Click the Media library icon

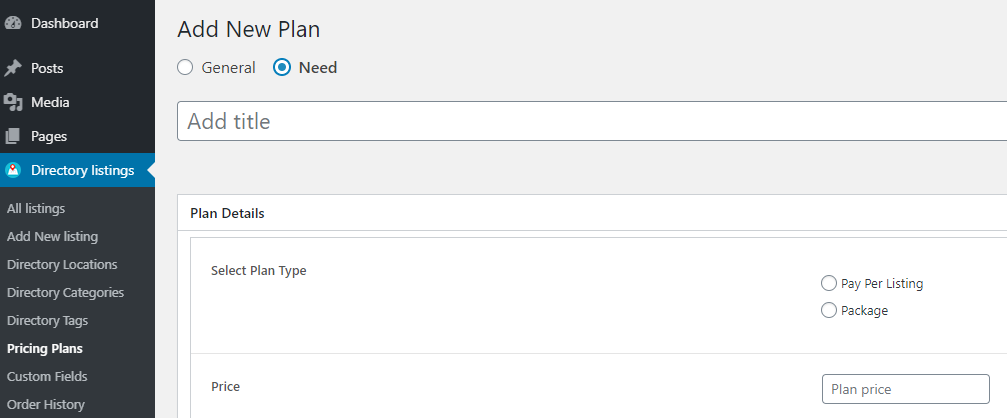(13, 102)
